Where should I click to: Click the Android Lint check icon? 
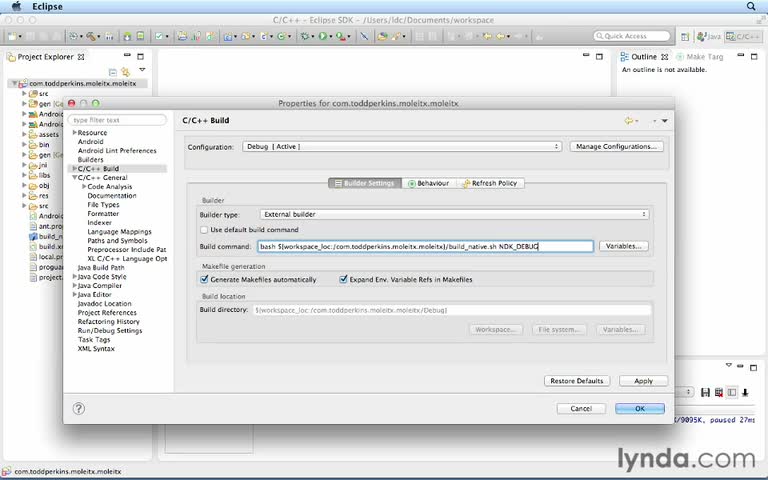pyautogui.click(x=159, y=36)
